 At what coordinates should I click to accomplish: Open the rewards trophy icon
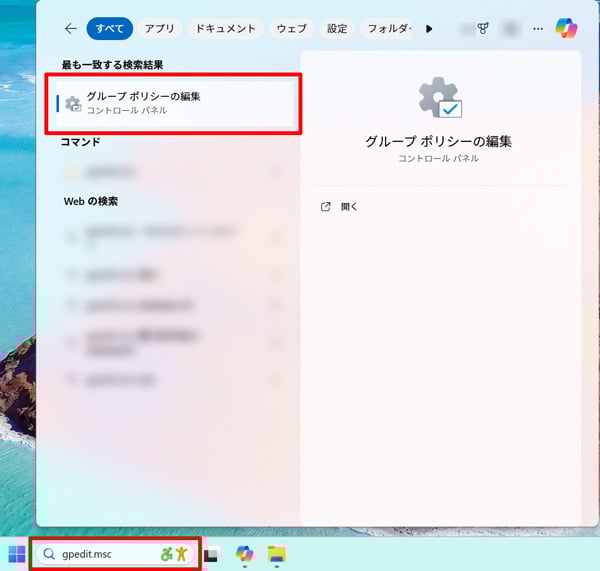[x=483, y=28]
